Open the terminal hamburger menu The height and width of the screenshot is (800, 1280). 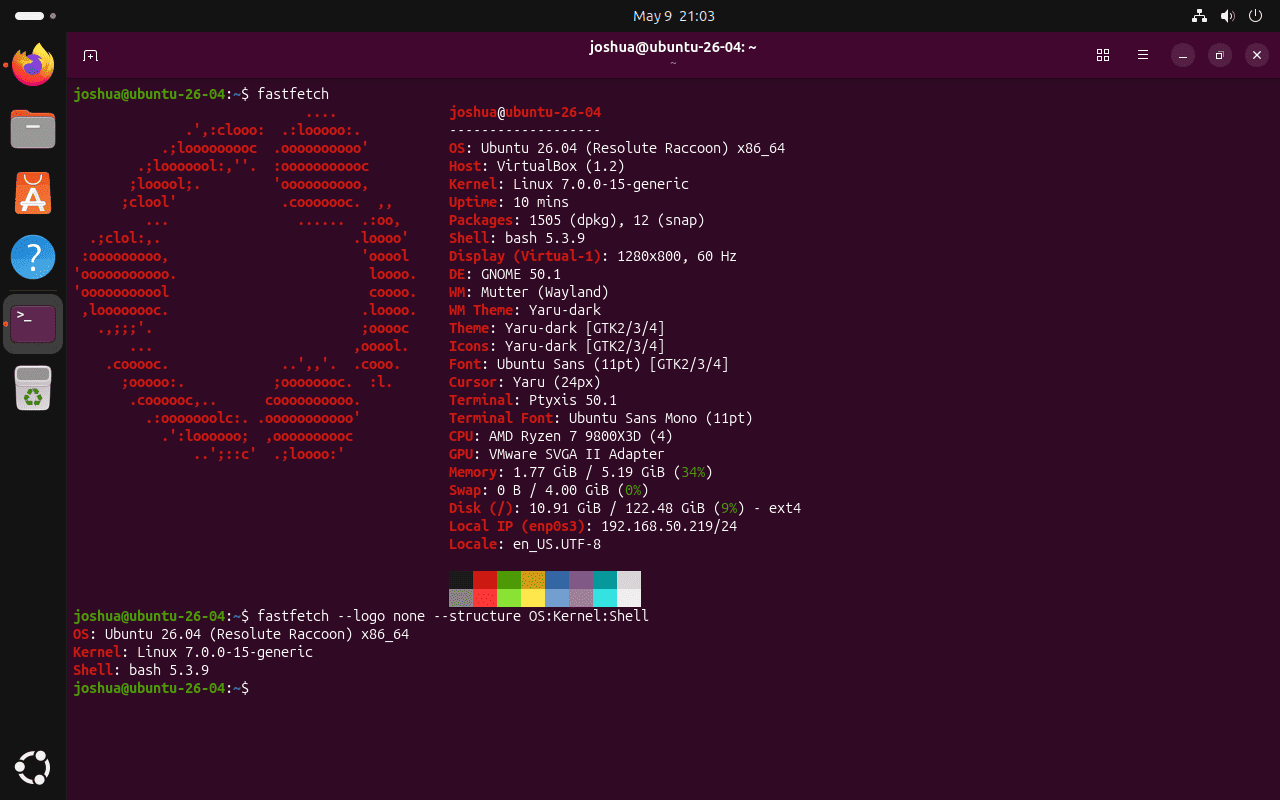click(x=1143, y=55)
